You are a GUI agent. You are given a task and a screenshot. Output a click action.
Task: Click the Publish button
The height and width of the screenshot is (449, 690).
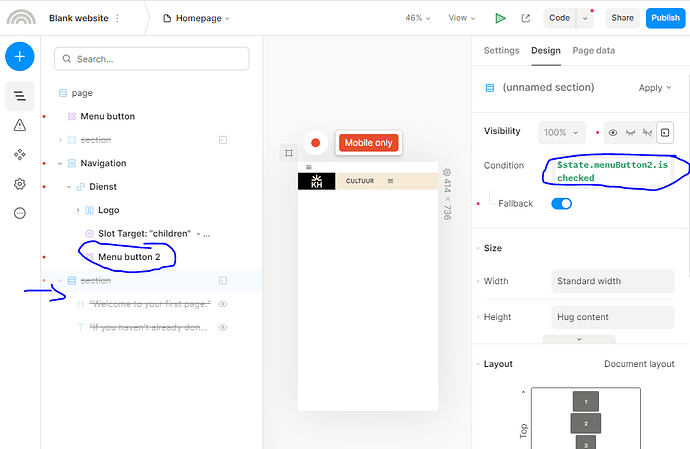tap(665, 18)
